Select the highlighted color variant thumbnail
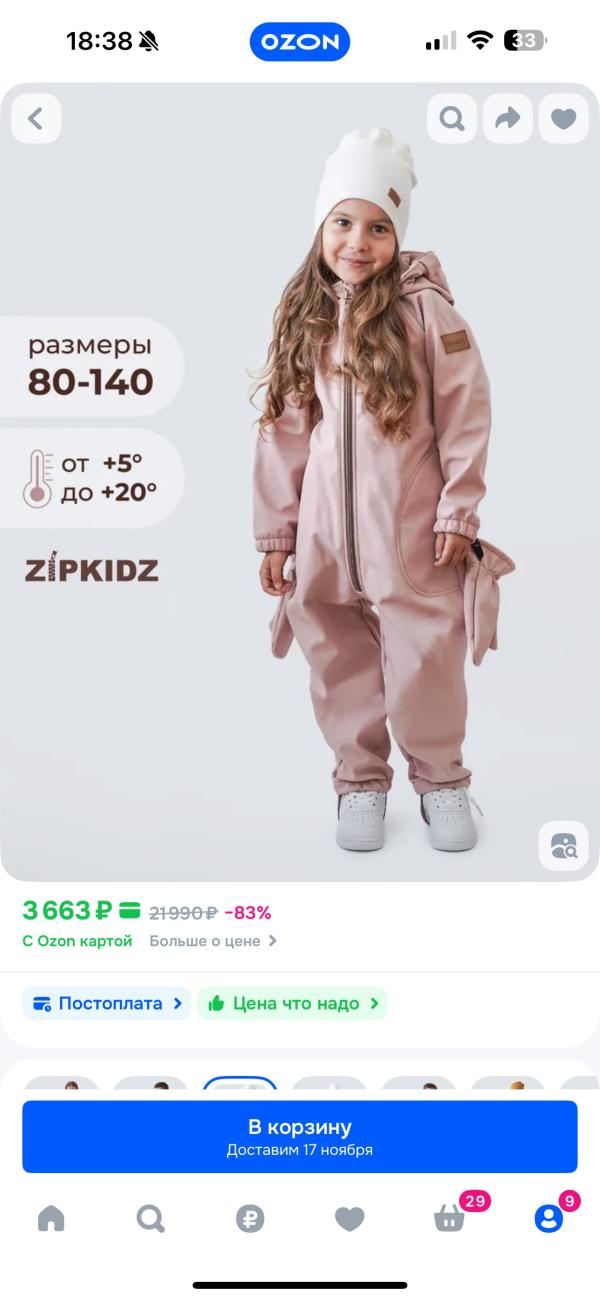The image size is (600, 1300). [x=240, y=1088]
